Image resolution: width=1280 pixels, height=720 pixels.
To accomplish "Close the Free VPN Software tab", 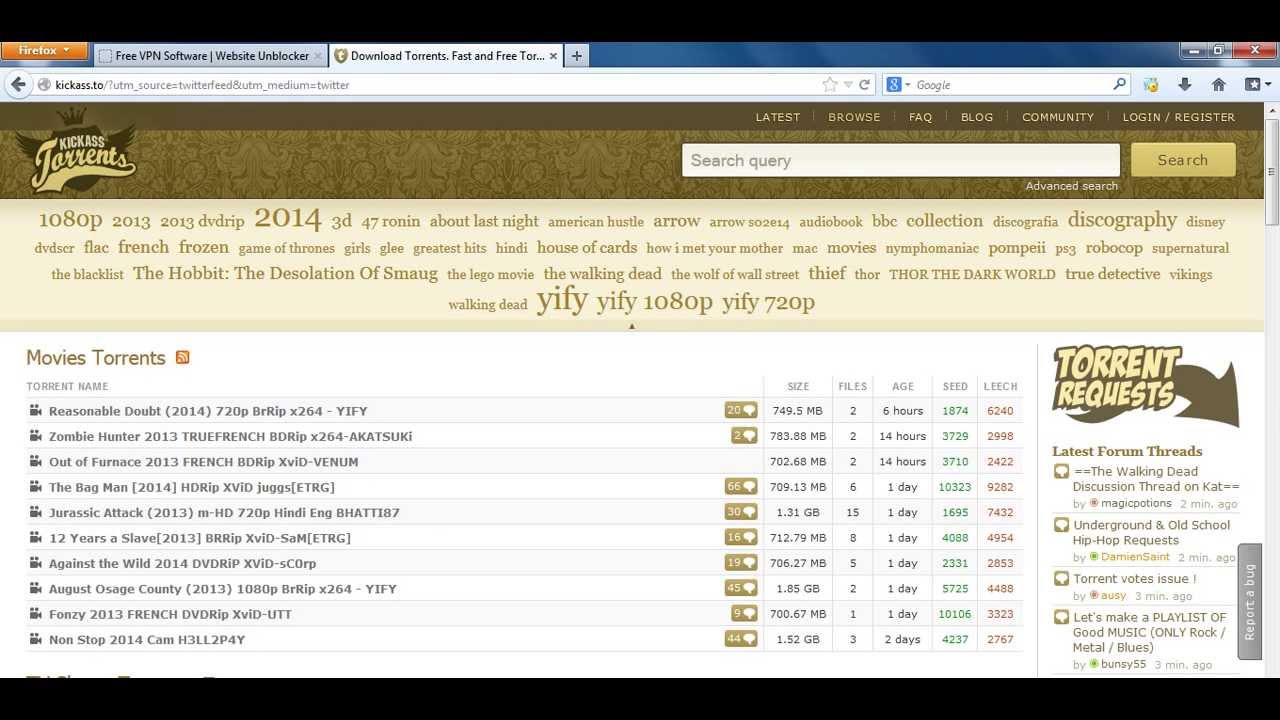I will 318,56.
